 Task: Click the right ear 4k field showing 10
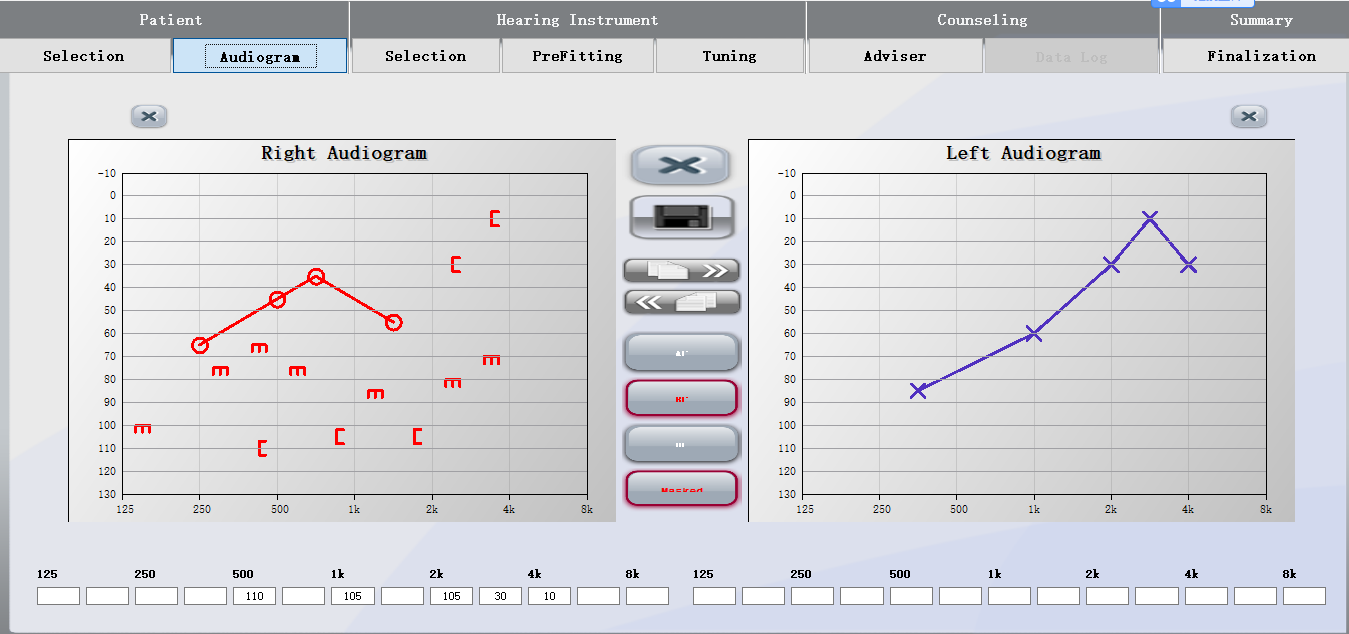[549, 596]
